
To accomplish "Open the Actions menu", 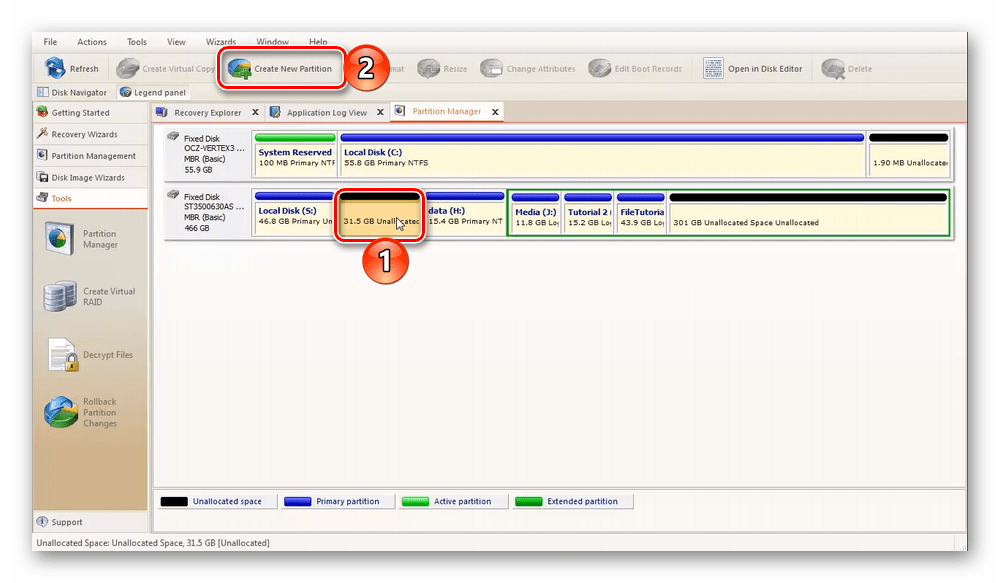I will point(92,41).
